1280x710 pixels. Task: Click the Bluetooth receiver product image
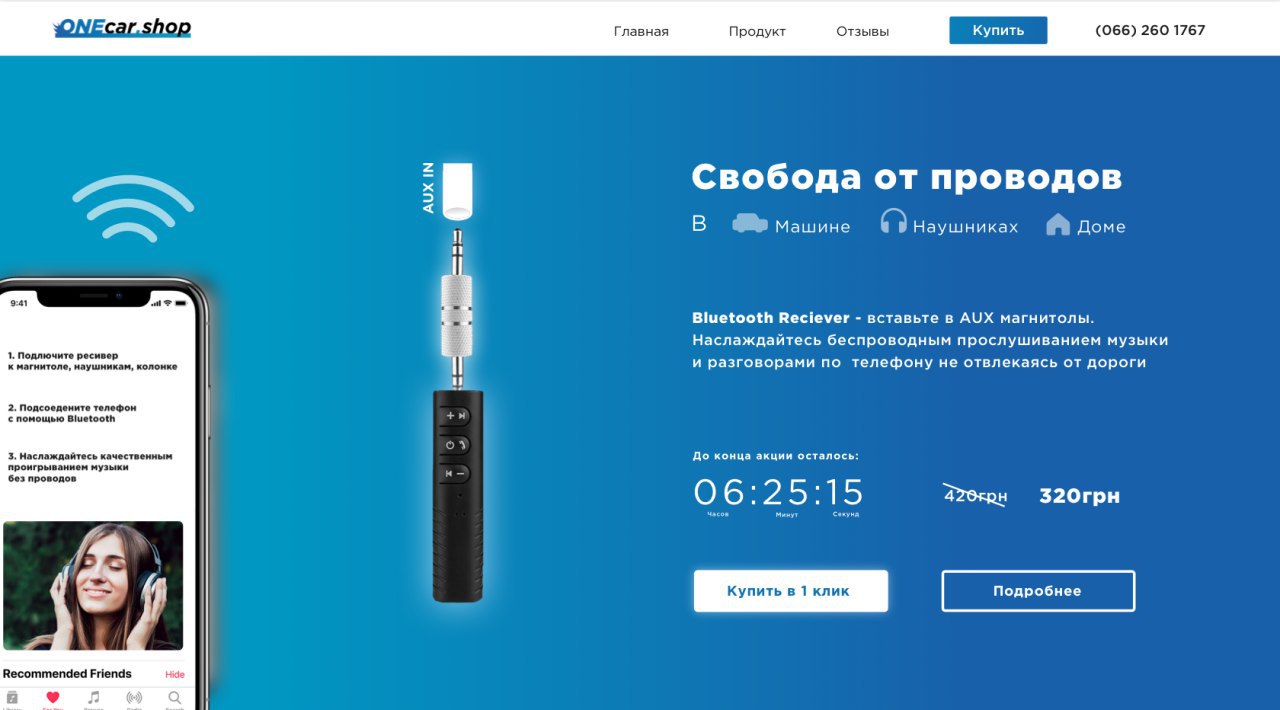457,382
